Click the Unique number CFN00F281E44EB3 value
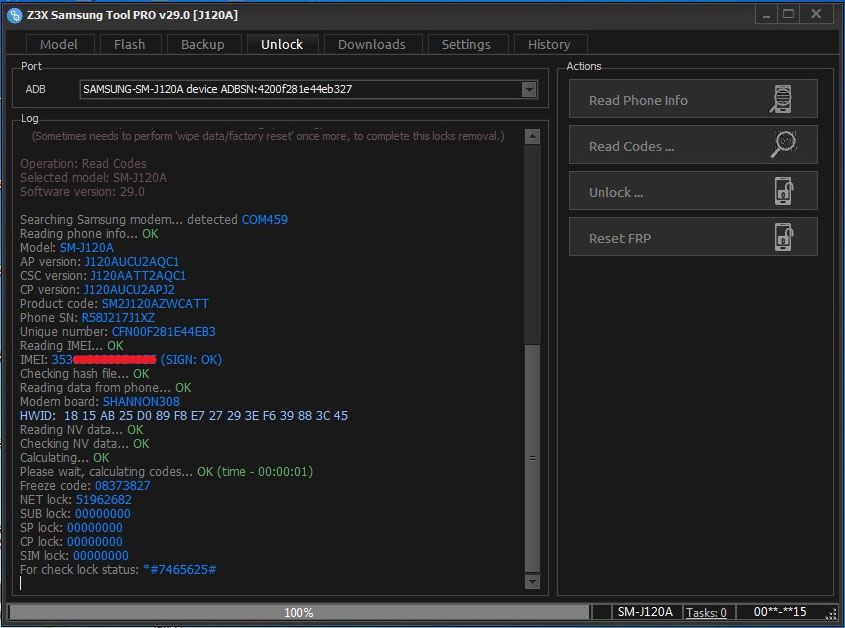The width and height of the screenshot is (845, 628). (x=164, y=332)
